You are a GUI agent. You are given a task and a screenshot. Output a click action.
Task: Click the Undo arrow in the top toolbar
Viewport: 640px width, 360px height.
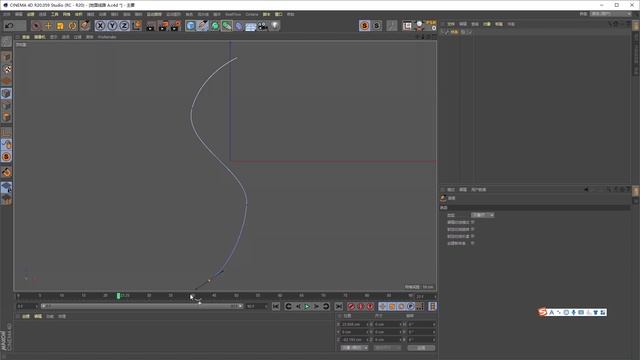click(x=9, y=26)
